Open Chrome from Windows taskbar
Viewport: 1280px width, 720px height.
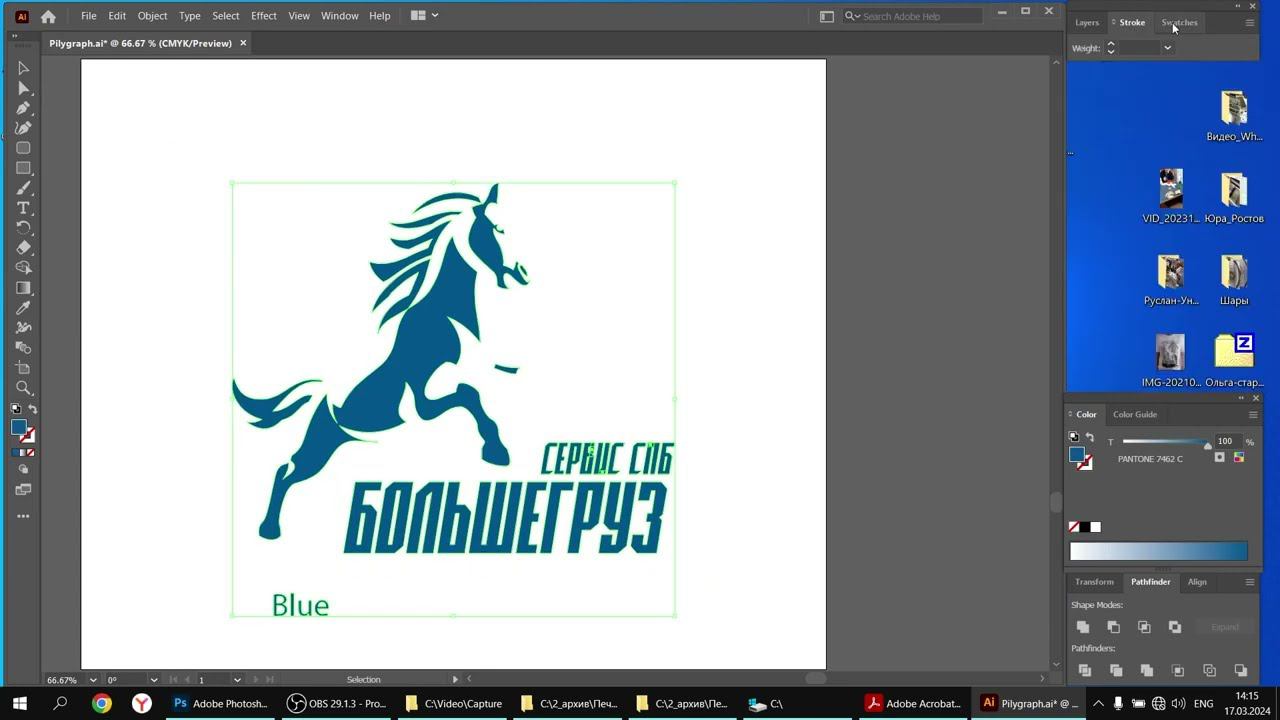(101, 704)
